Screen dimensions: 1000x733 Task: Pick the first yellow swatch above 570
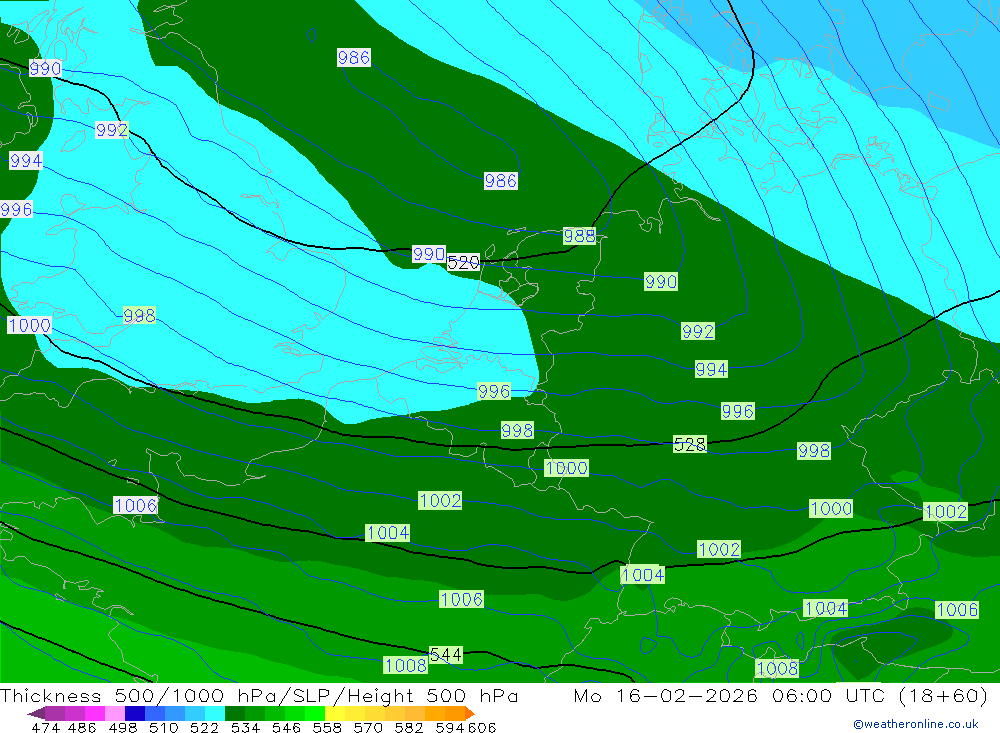pyautogui.click(x=335, y=713)
